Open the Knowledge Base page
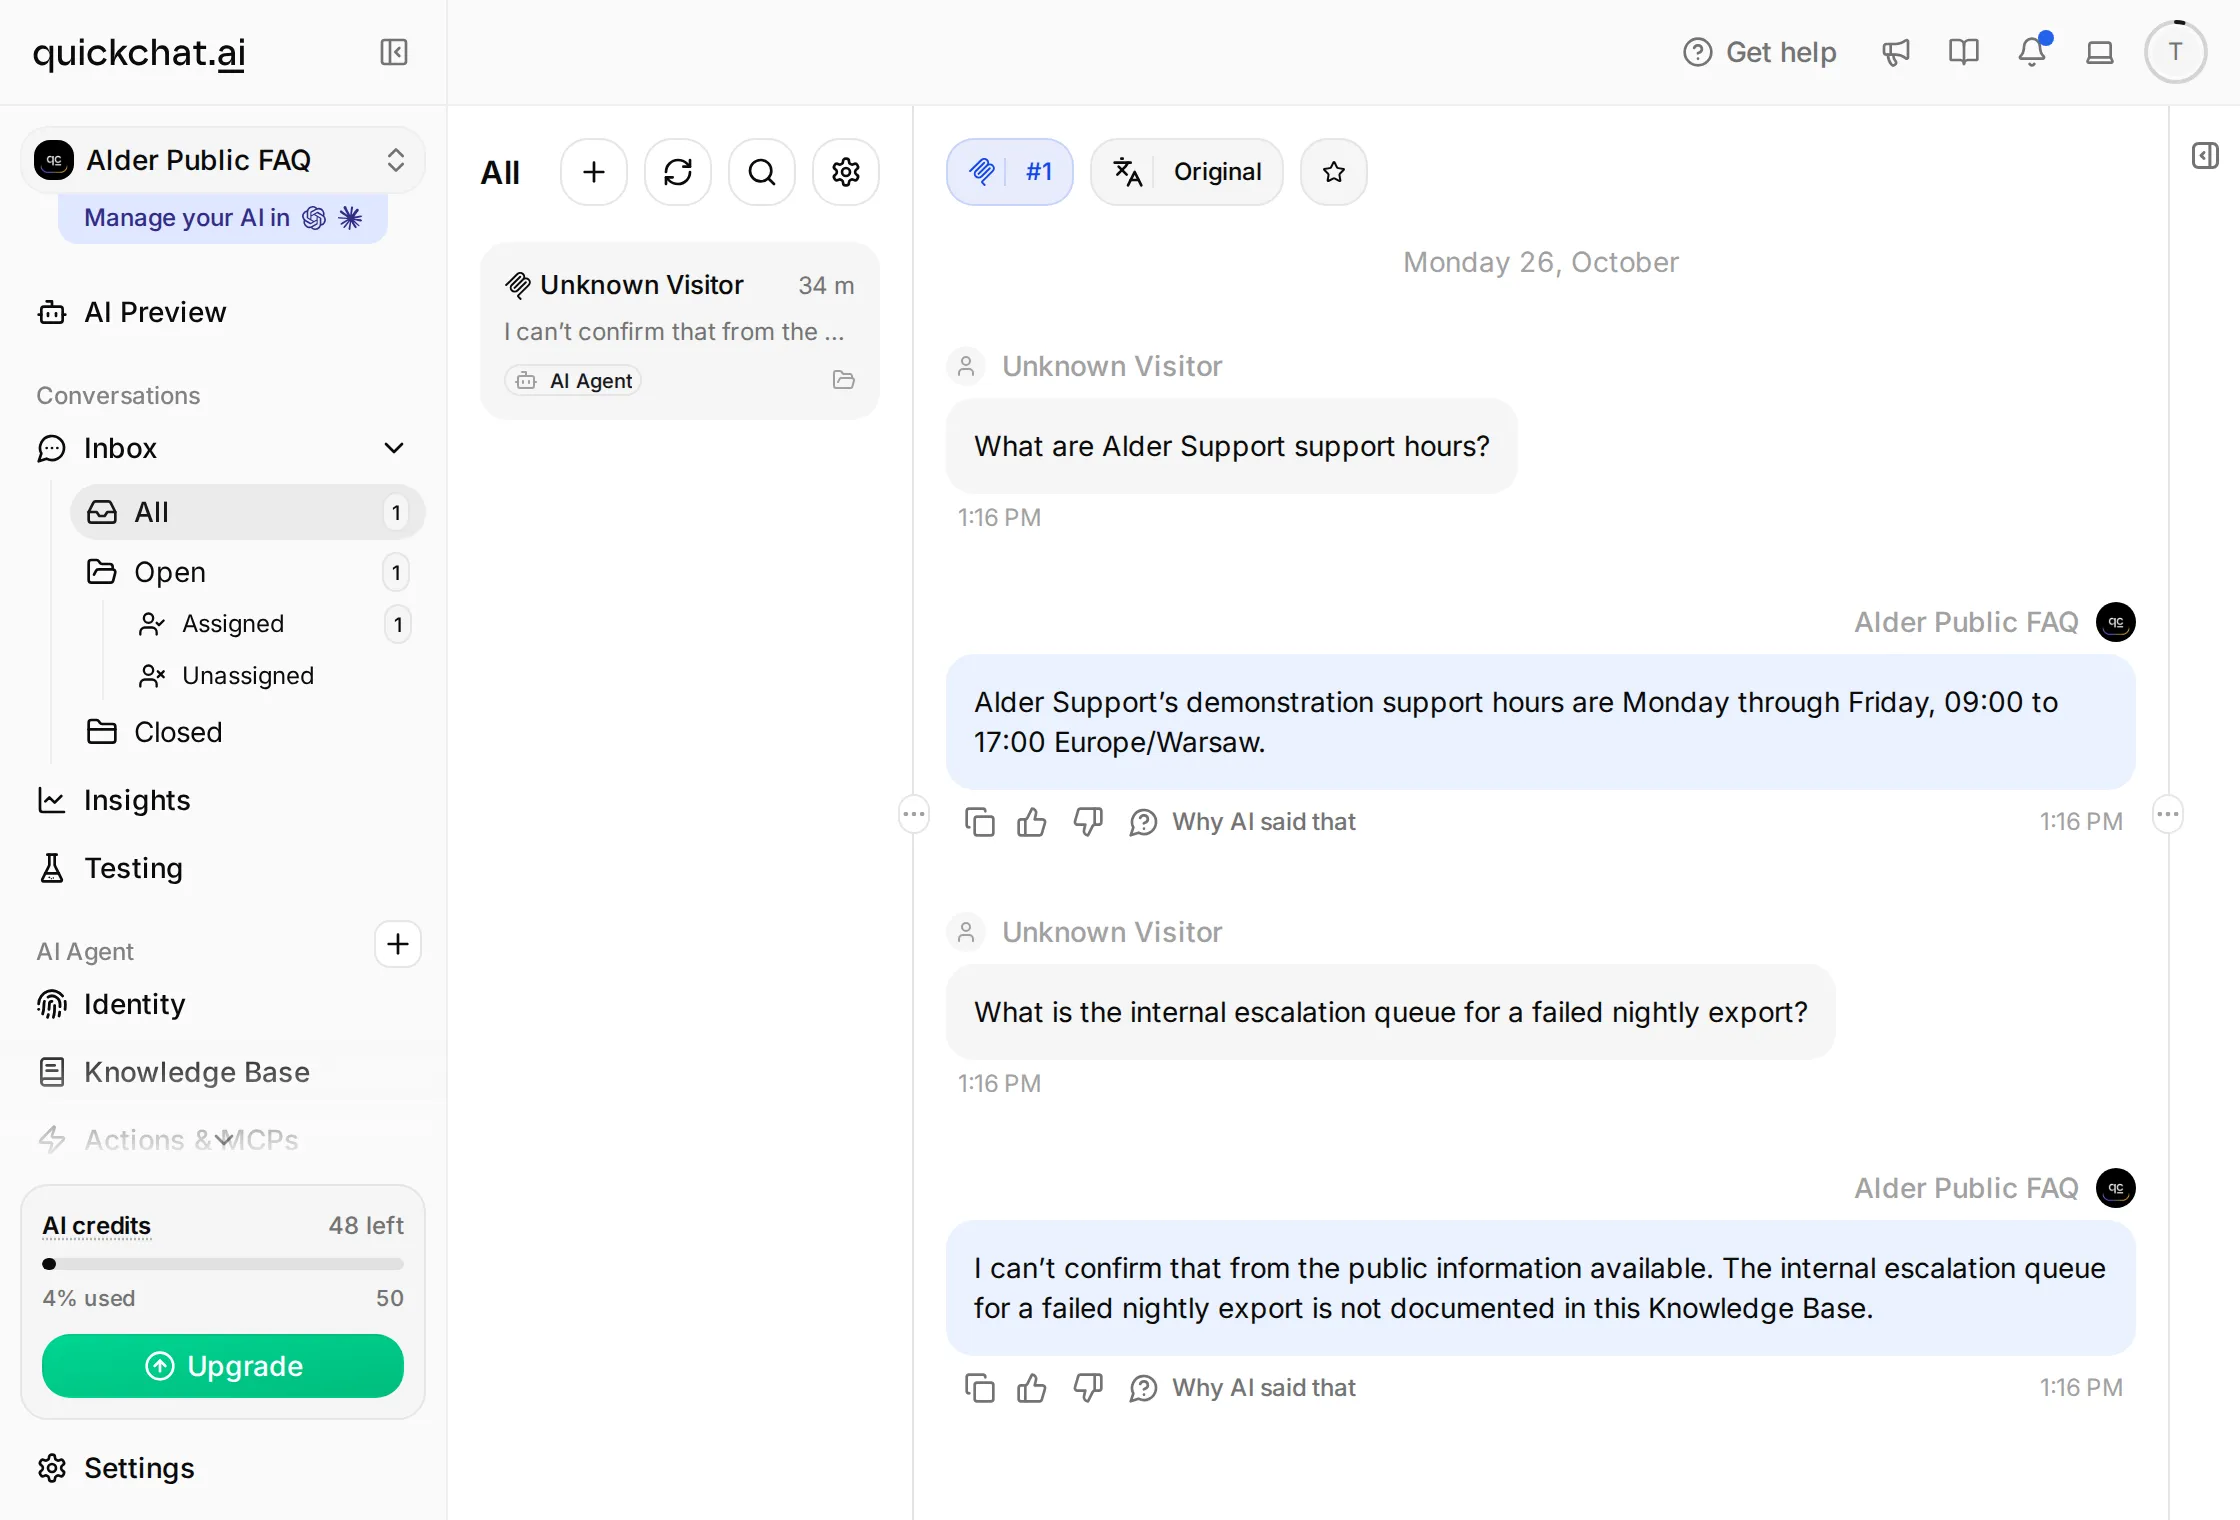 tap(223, 1072)
